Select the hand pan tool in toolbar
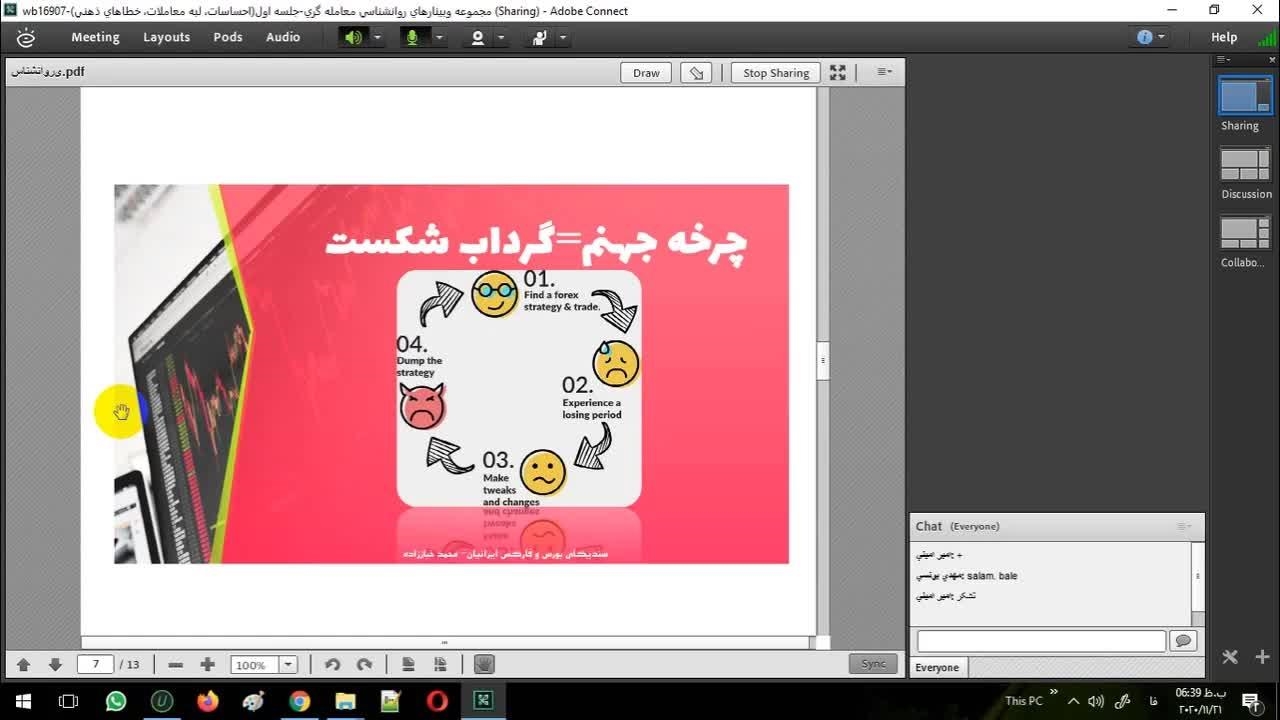 click(484, 665)
